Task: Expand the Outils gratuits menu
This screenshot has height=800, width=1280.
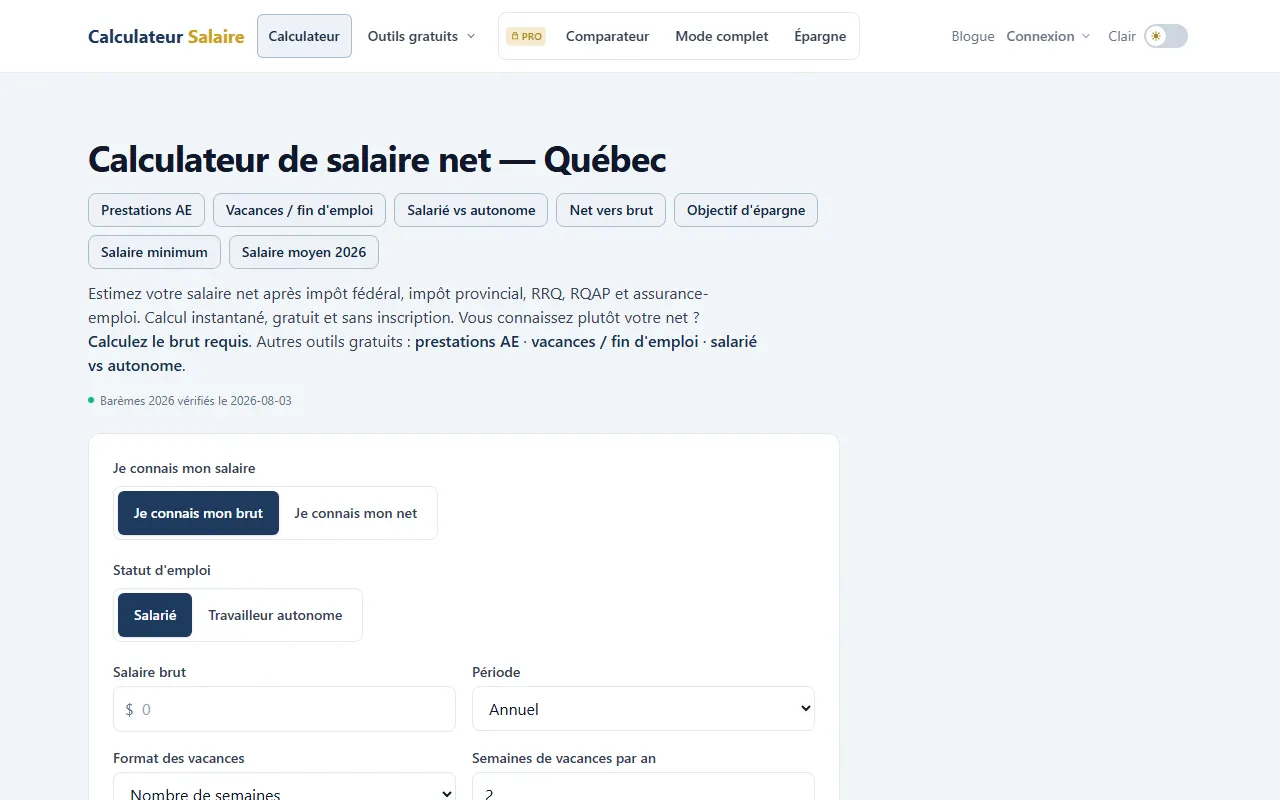Action: (421, 36)
